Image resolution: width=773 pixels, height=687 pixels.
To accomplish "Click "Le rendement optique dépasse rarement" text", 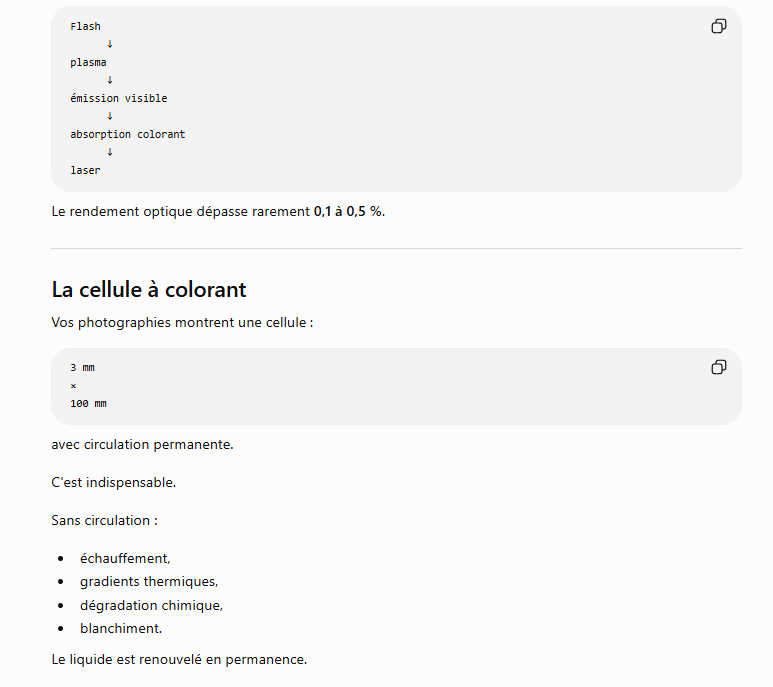I will 180,211.
